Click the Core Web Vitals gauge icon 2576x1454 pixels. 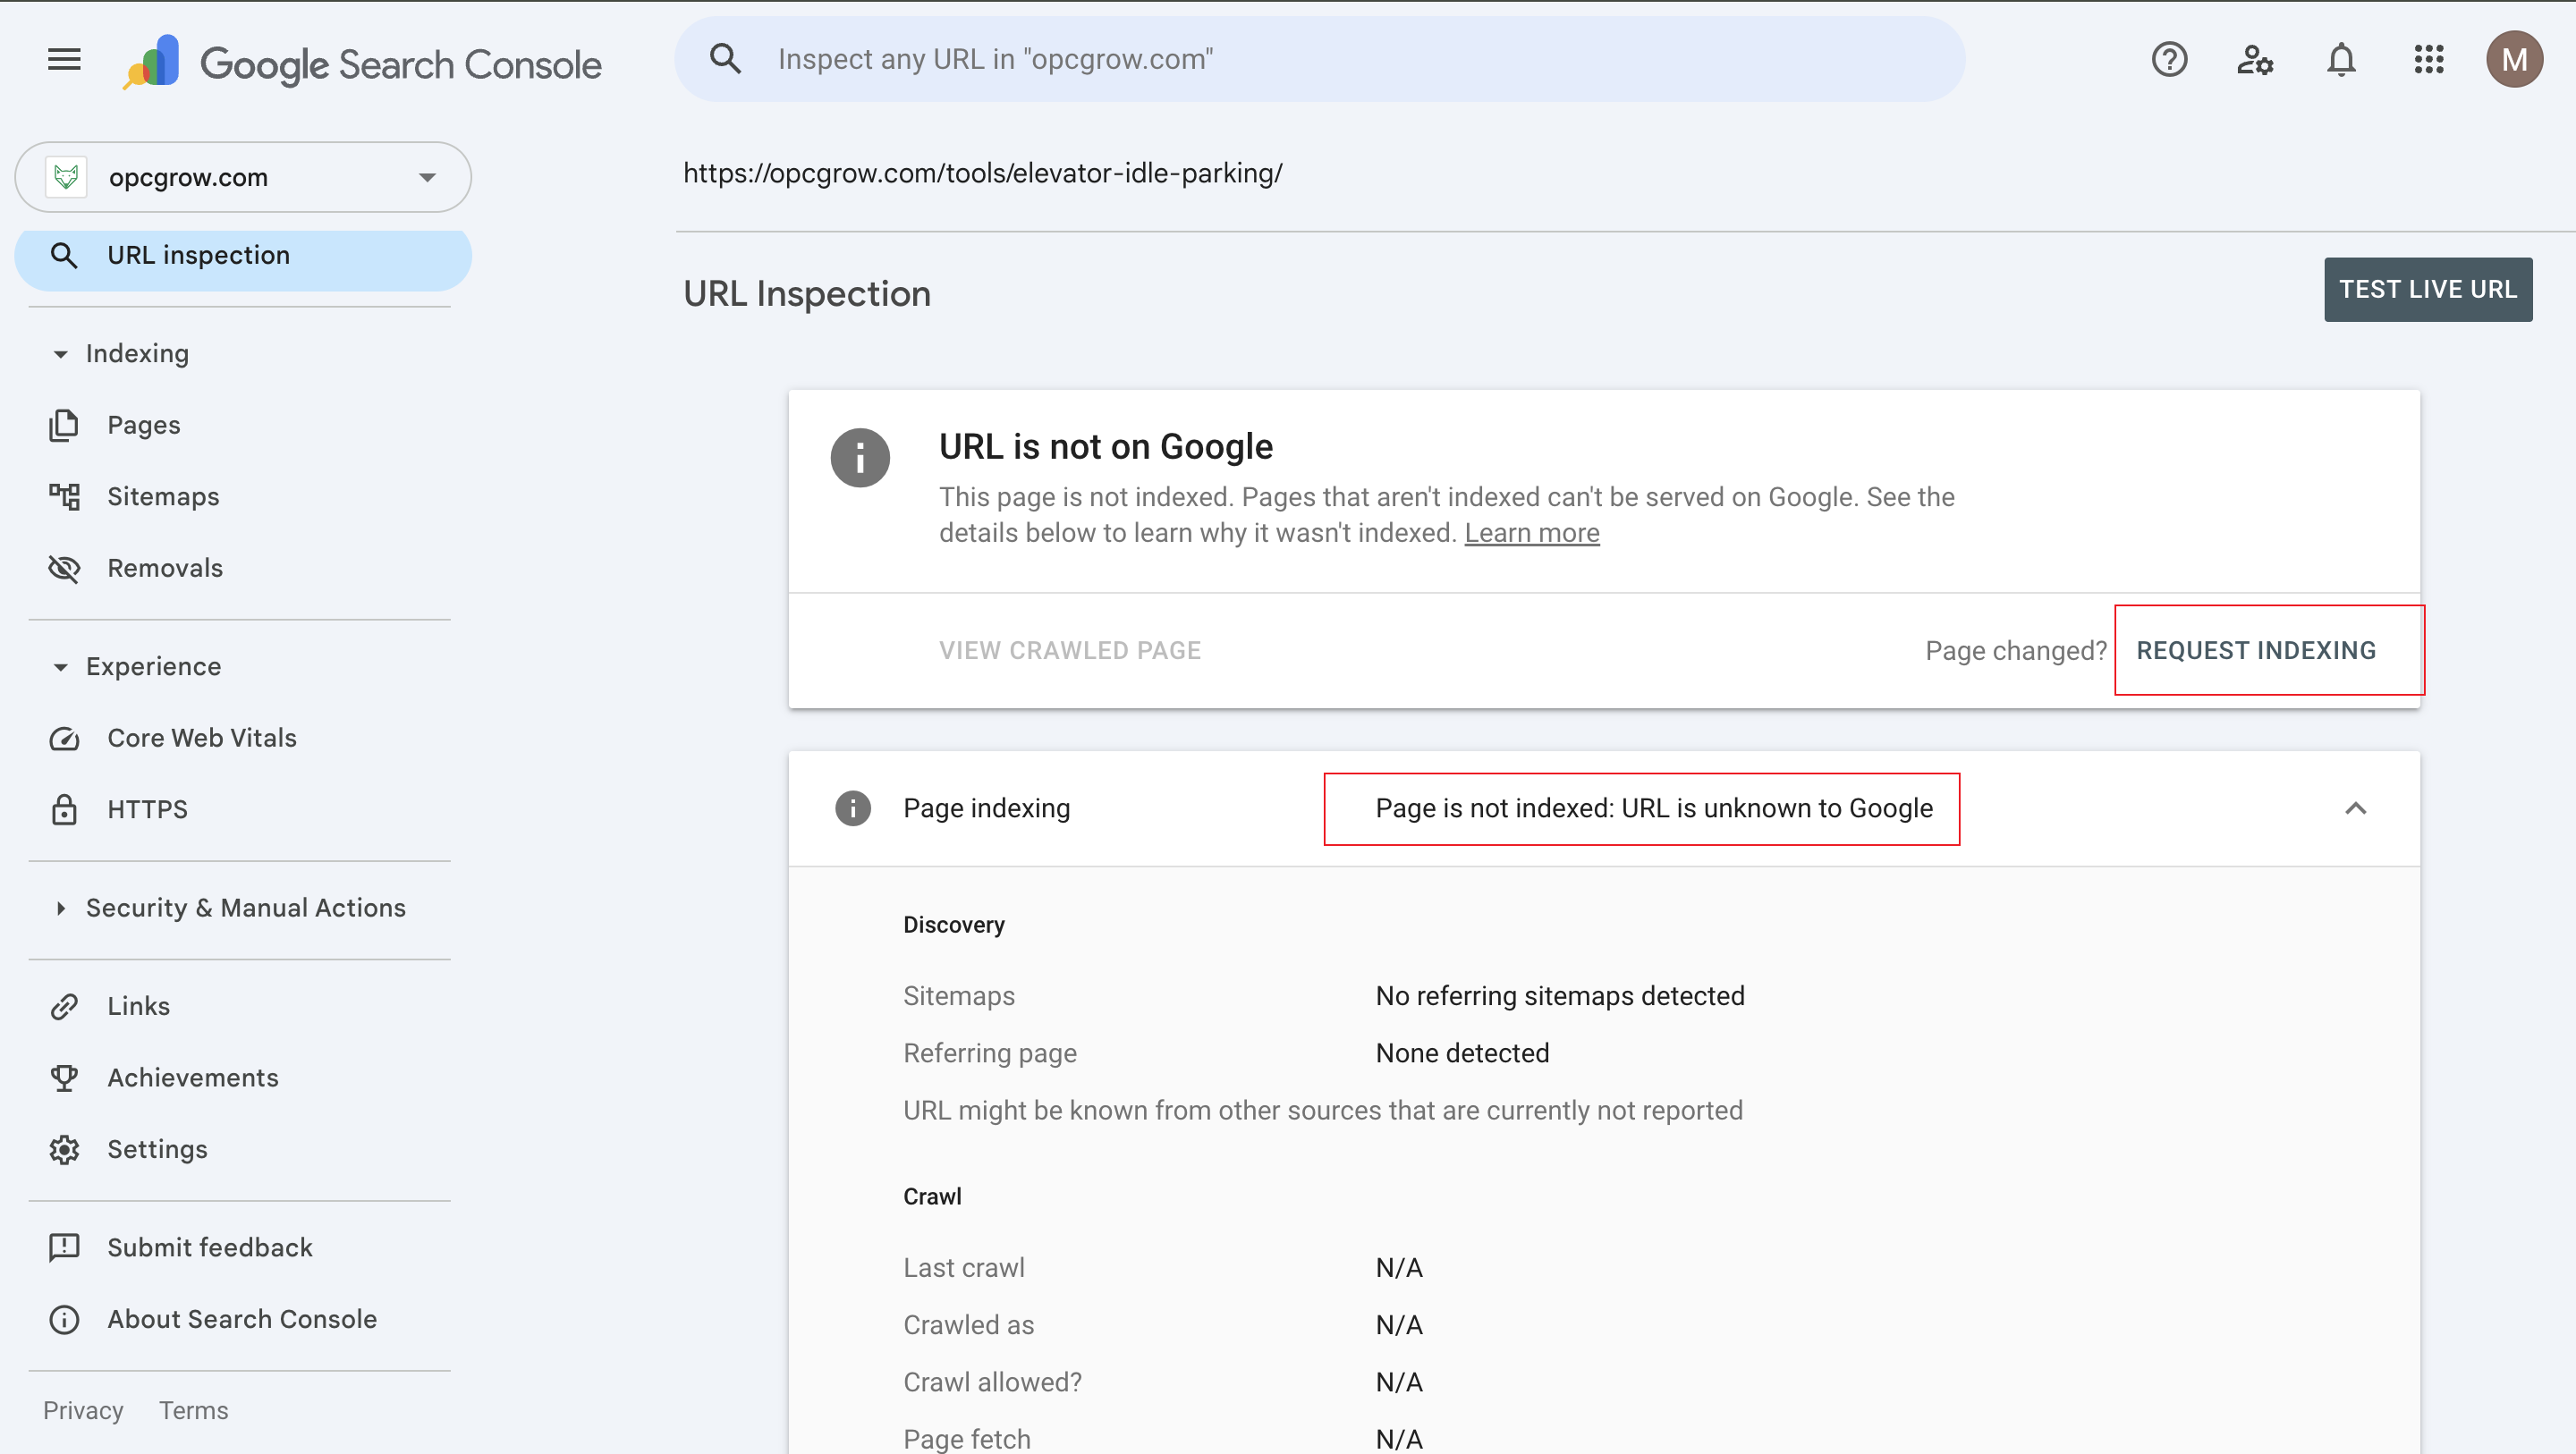click(x=64, y=738)
